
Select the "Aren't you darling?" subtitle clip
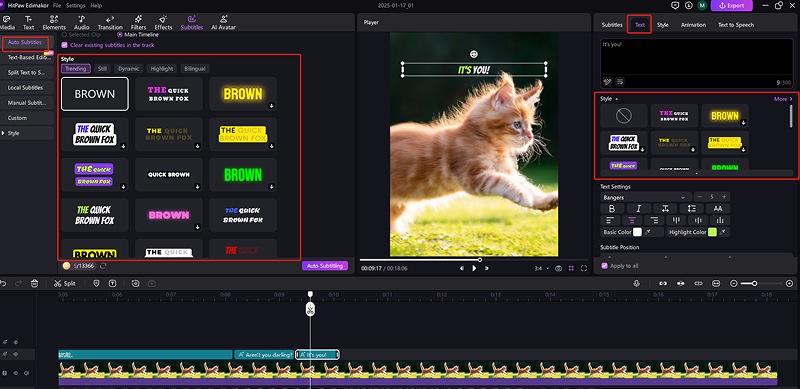tap(264, 354)
